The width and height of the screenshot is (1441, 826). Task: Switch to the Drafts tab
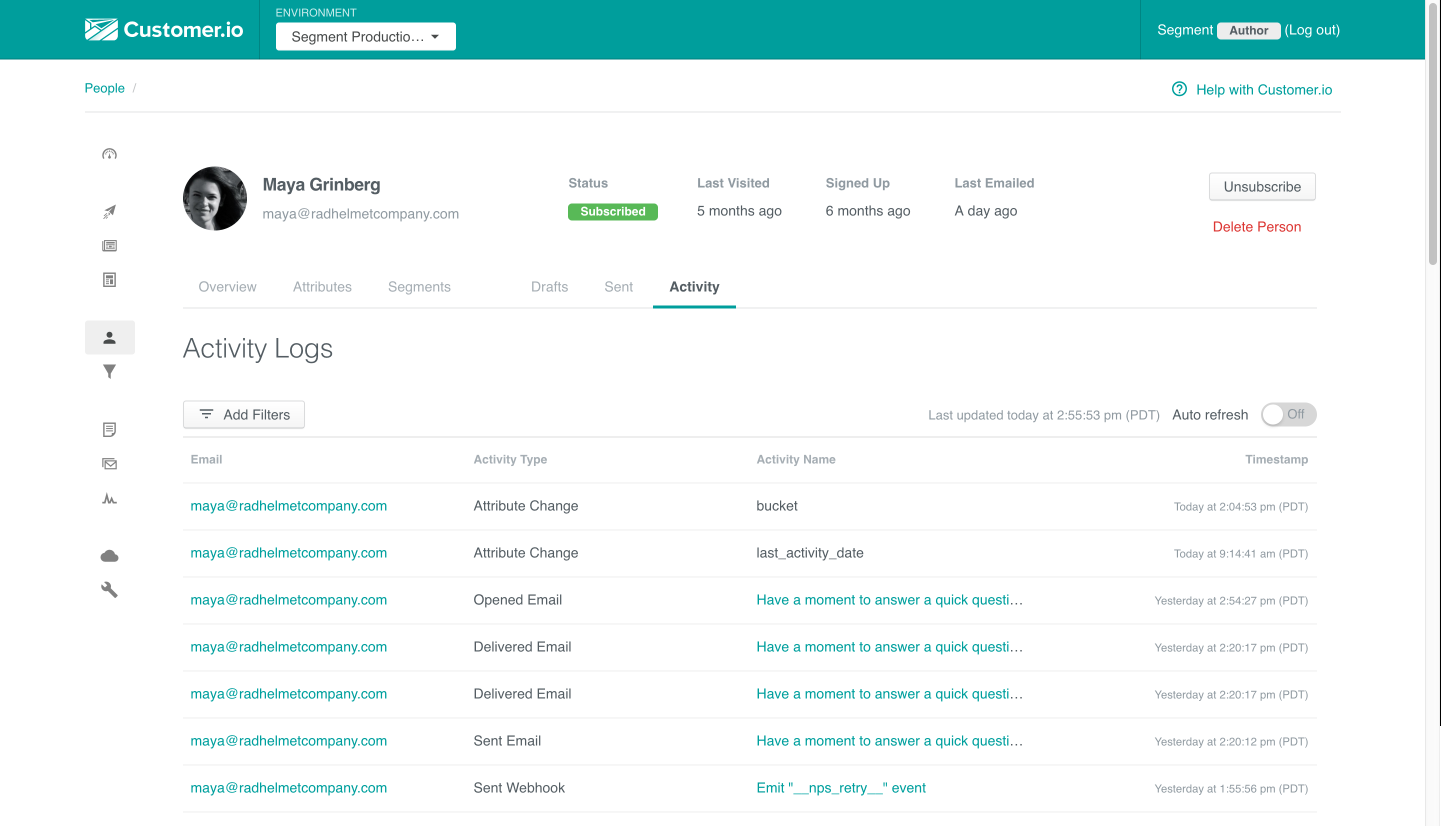pyautogui.click(x=550, y=287)
